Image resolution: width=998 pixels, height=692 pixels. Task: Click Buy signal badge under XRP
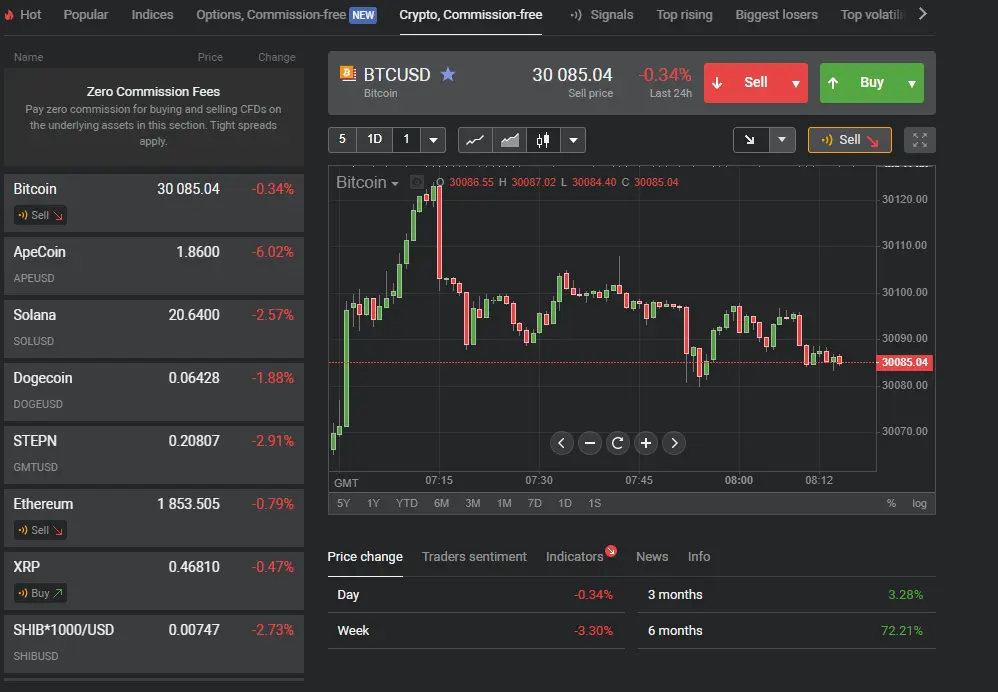point(41,593)
